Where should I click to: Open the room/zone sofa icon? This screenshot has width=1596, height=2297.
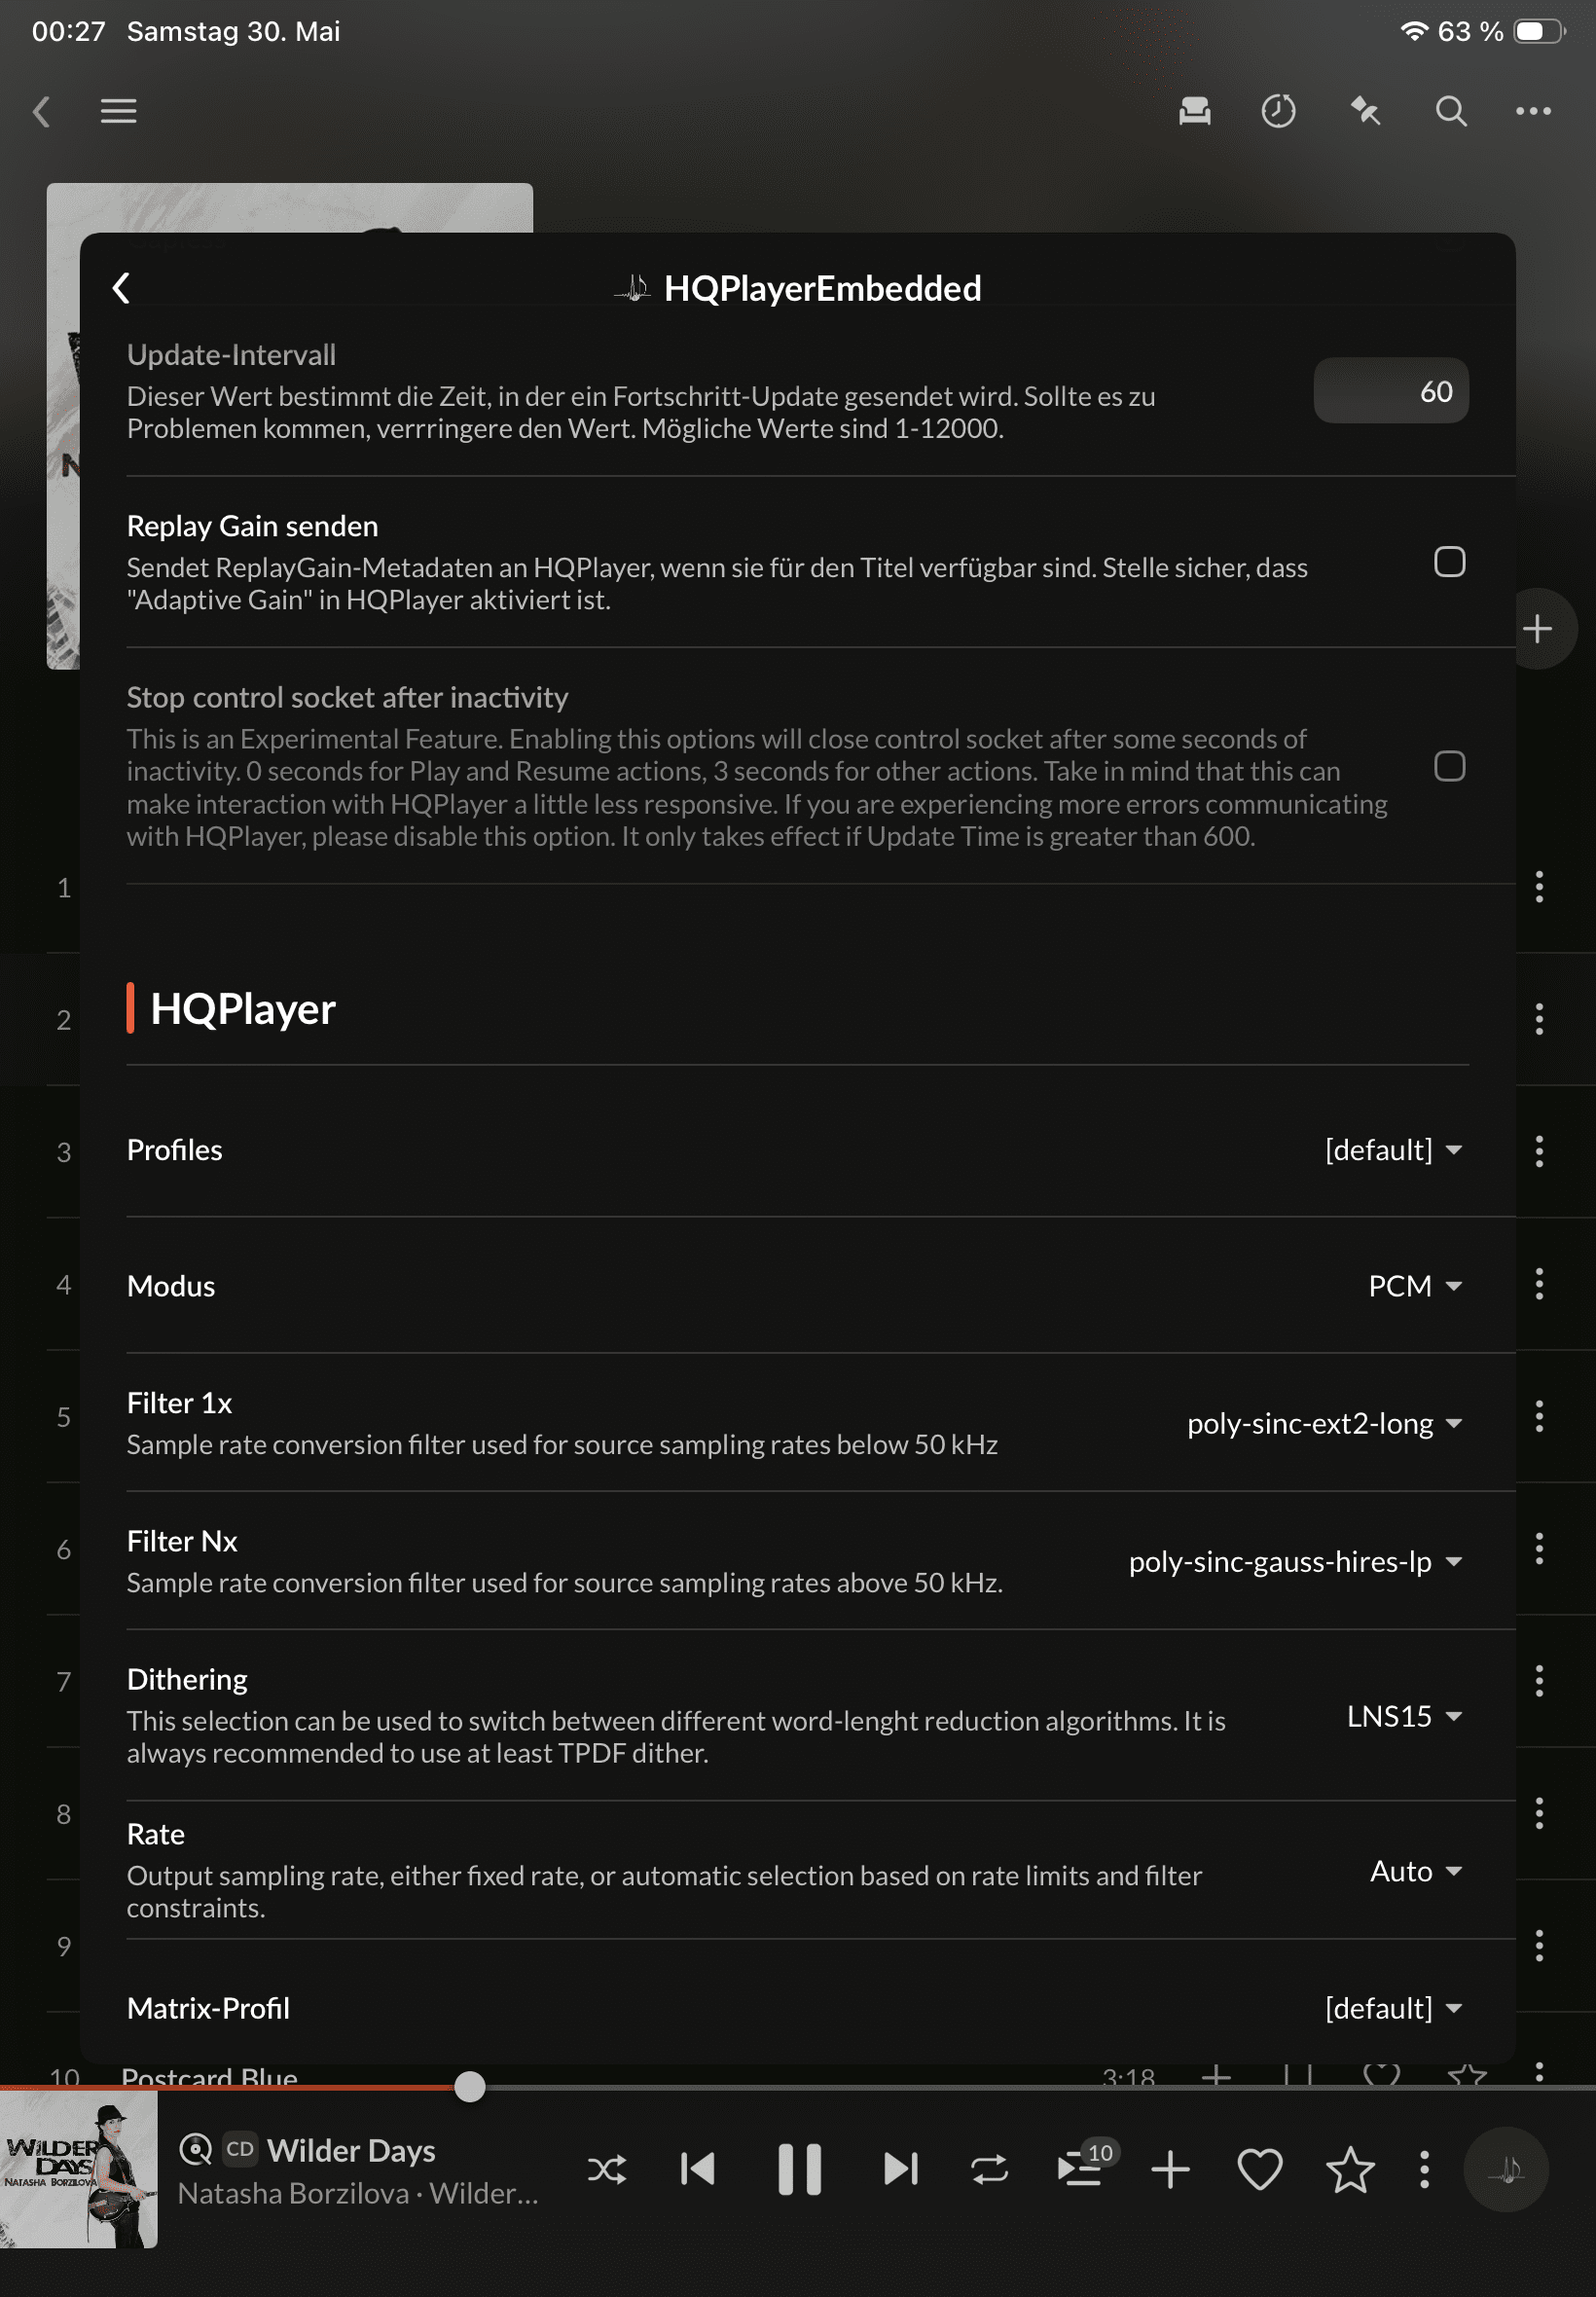point(1194,111)
